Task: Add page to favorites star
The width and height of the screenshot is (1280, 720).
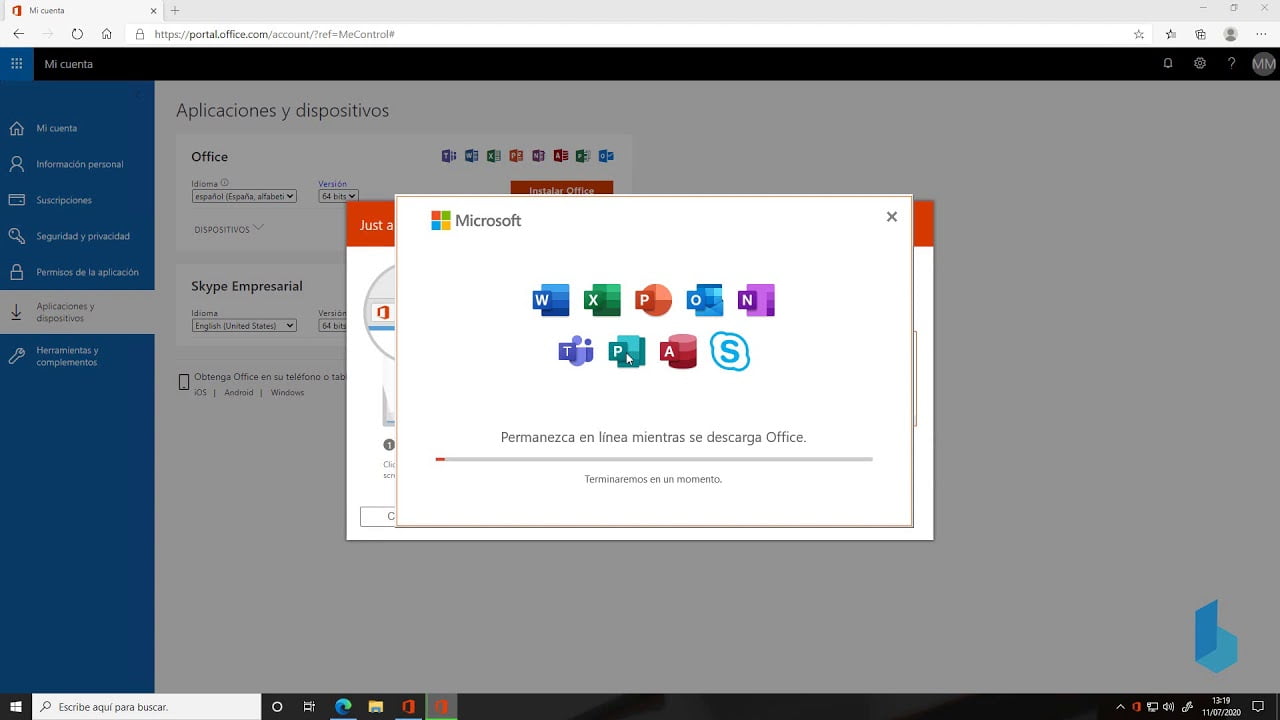Action: click(x=1139, y=34)
